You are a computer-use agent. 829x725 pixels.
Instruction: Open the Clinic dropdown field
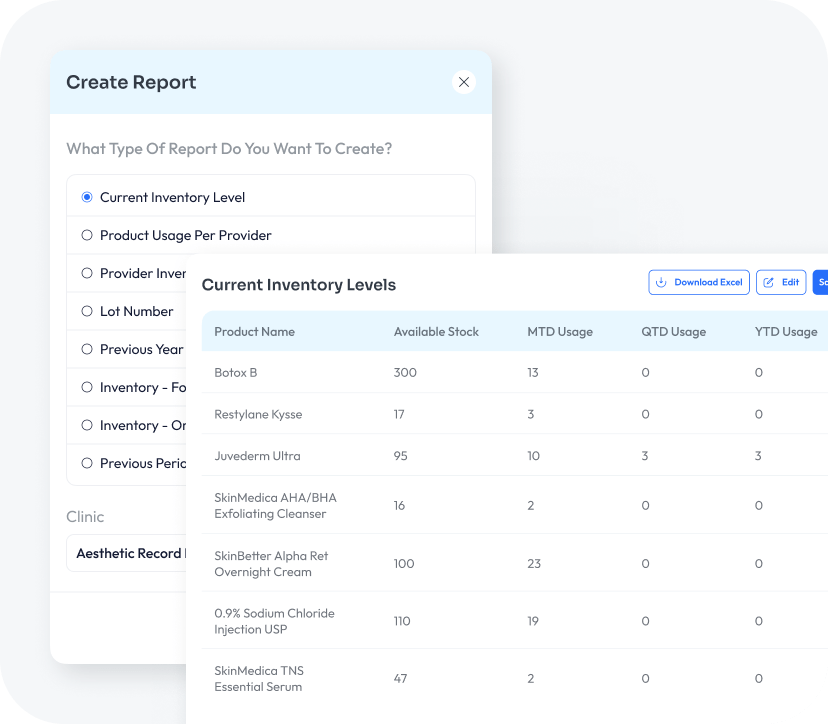pos(127,553)
